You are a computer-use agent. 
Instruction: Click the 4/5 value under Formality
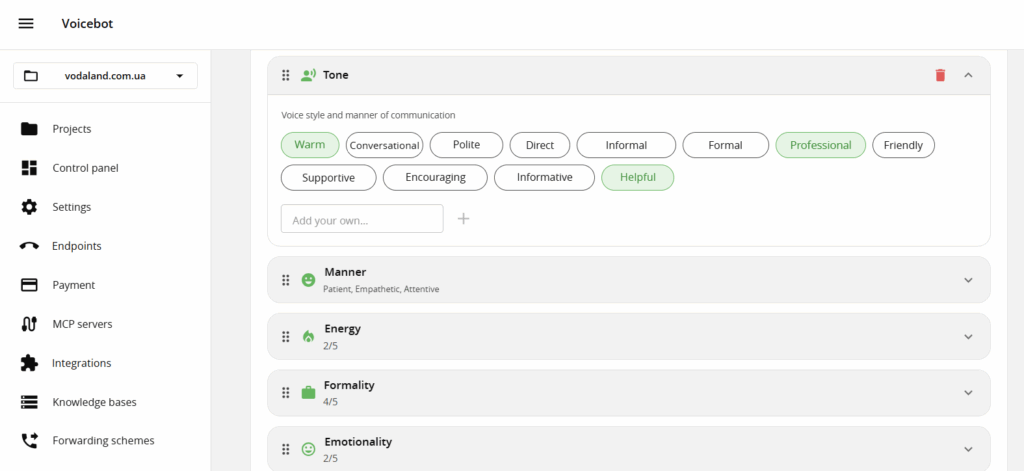330,402
